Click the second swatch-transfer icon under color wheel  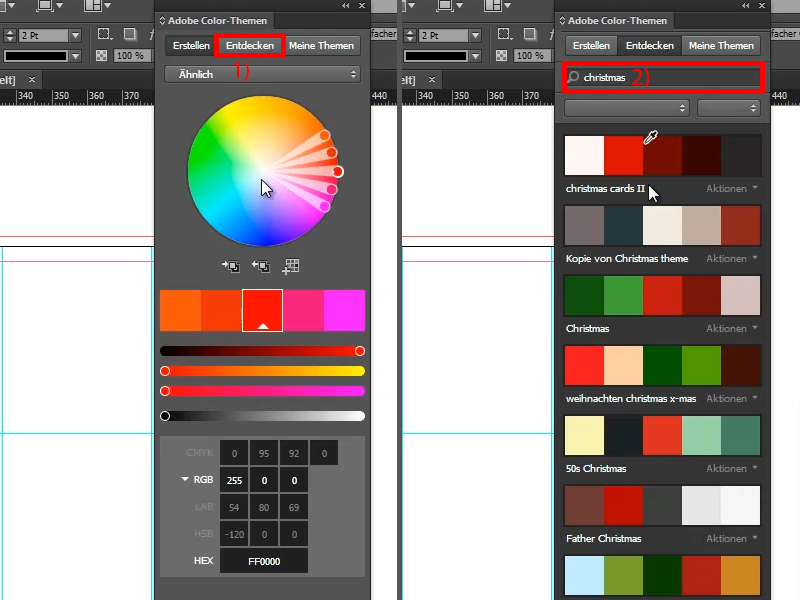(261, 266)
